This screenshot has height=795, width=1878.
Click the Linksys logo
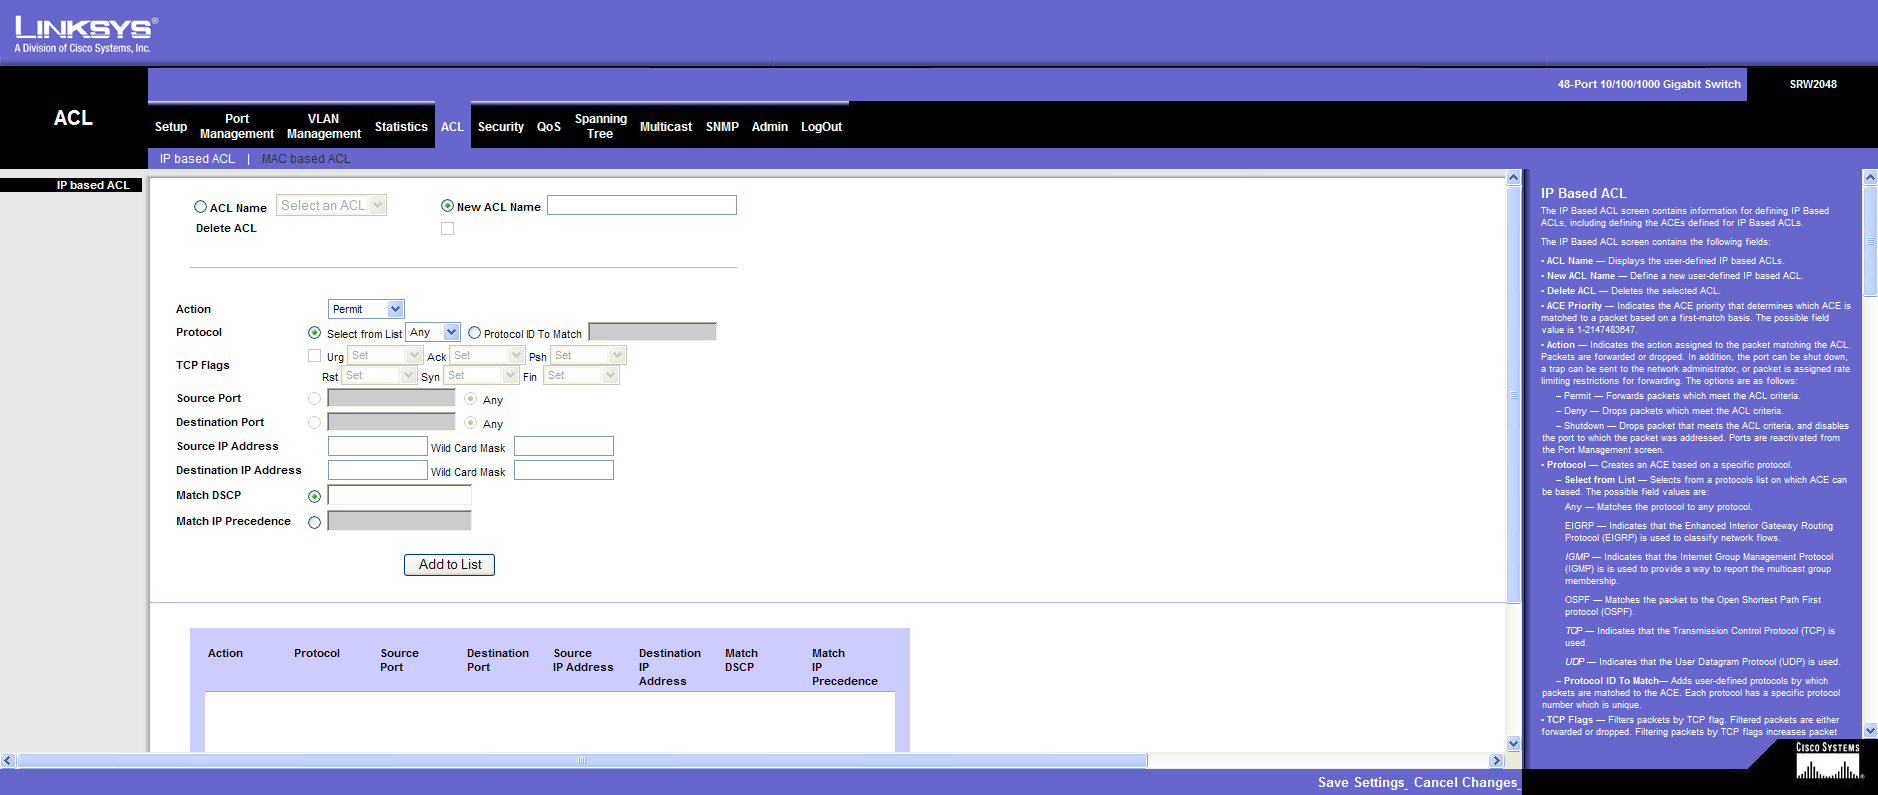[x=85, y=33]
